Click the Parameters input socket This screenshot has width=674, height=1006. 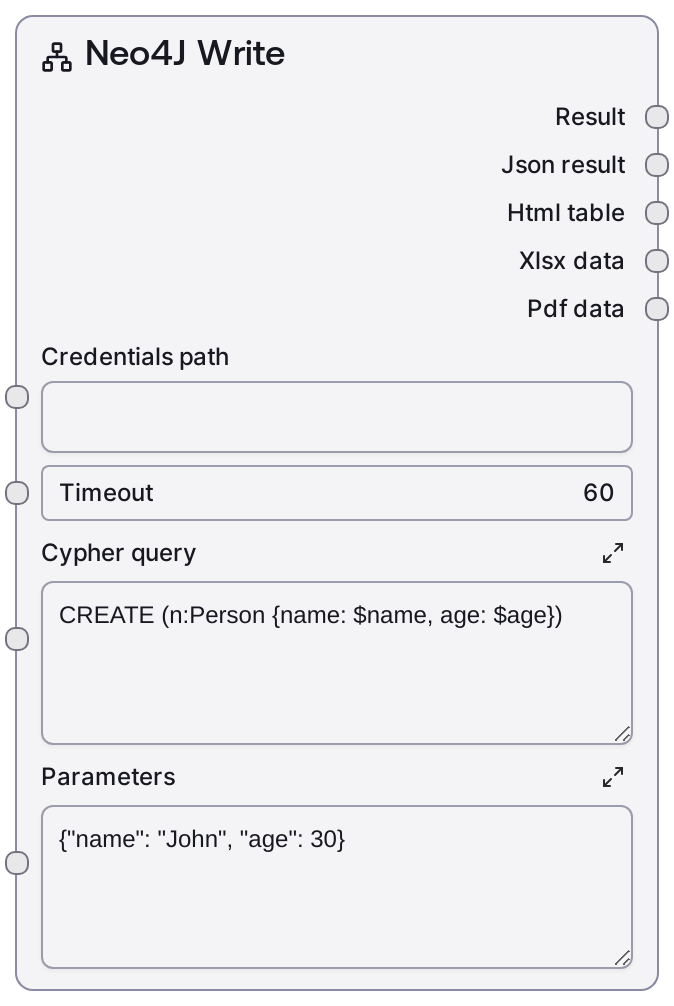[17, 863]
